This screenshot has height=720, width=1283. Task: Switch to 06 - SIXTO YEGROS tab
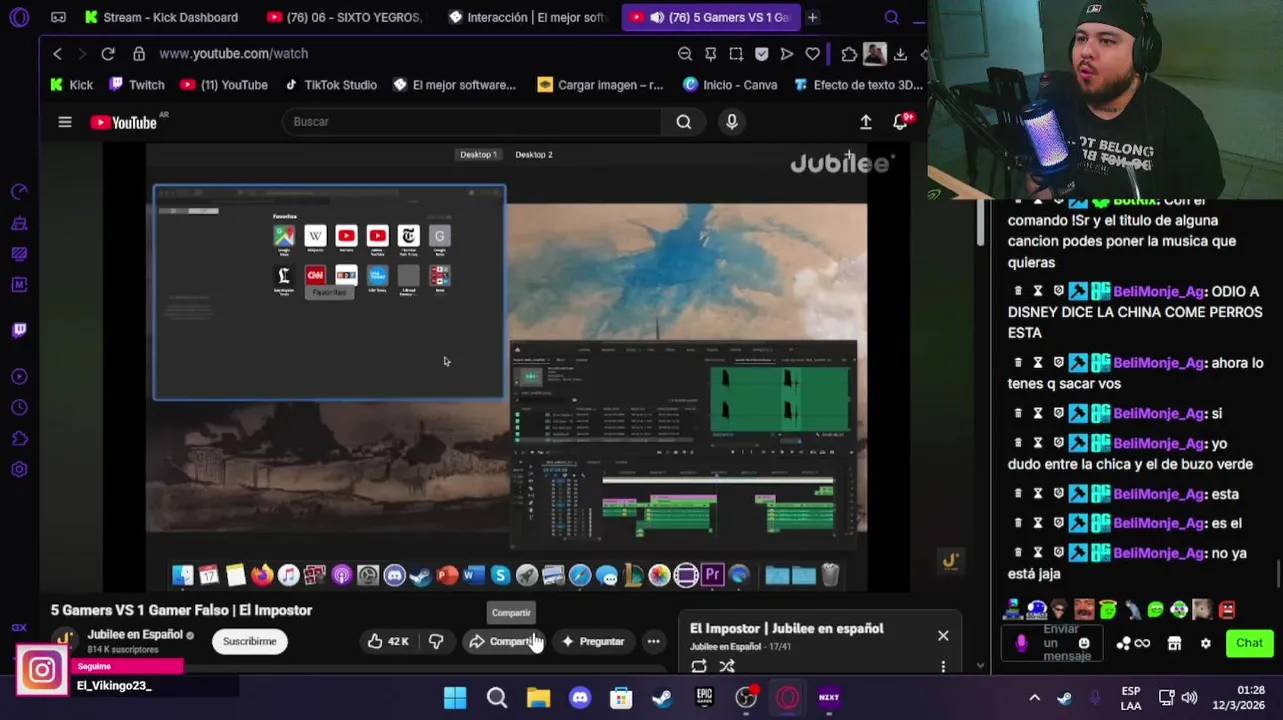[345, 17]
